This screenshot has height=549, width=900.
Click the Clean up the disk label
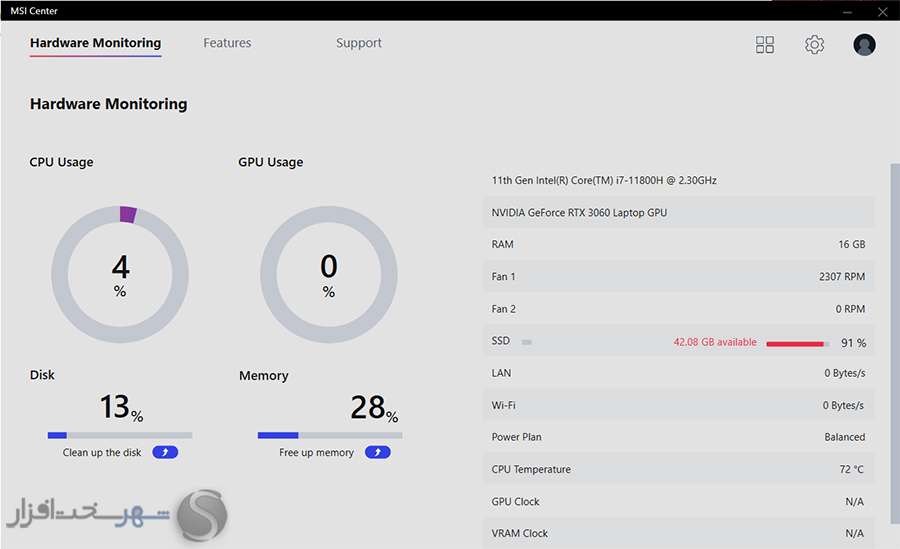point(102,453)
